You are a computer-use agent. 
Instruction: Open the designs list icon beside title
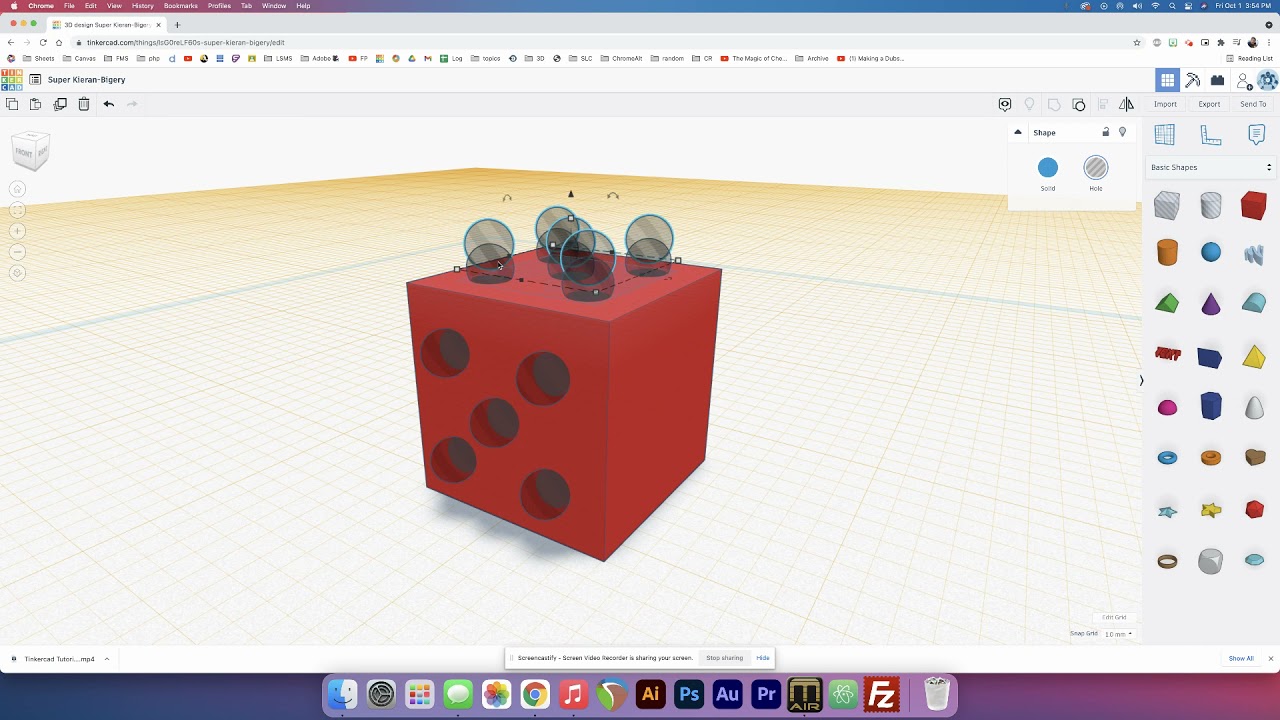pyautogui.click(x=35, y=80)
